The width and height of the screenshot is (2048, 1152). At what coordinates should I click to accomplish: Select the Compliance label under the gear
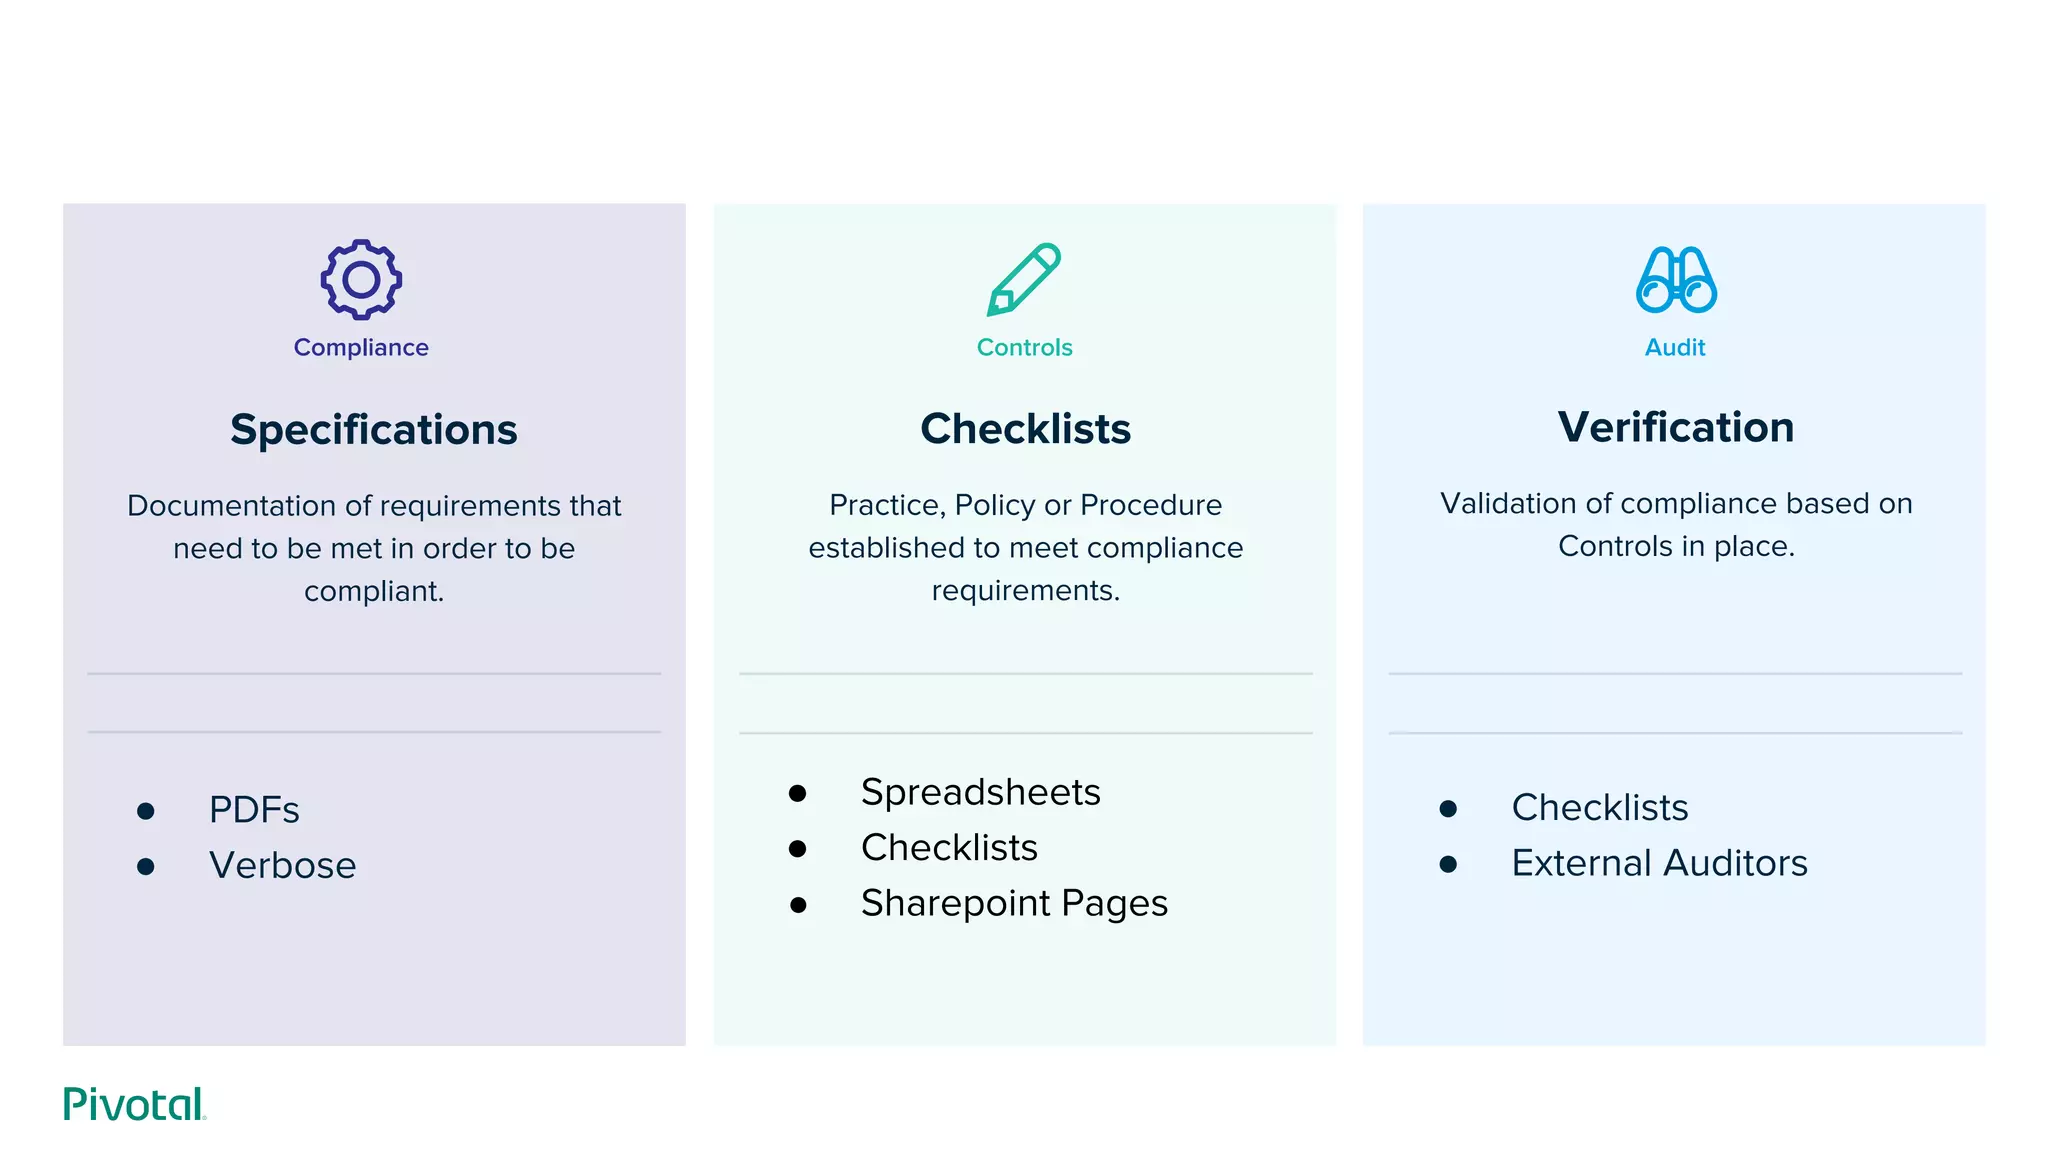tap(361, 347)
